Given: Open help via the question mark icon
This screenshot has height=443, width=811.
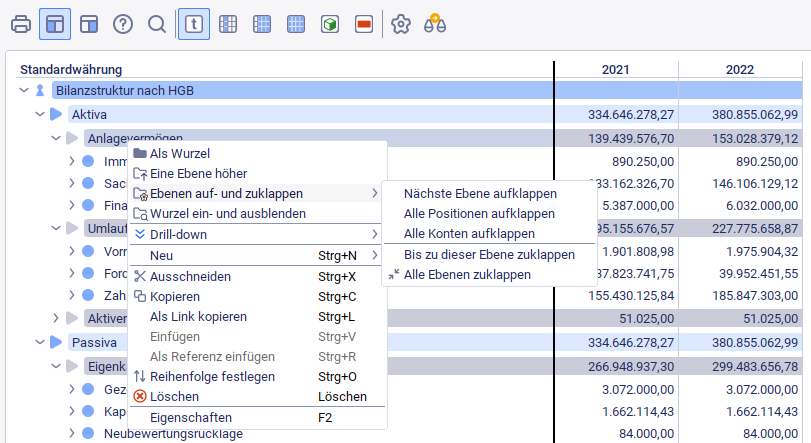Looking at the screenshot, I should 123,24.
